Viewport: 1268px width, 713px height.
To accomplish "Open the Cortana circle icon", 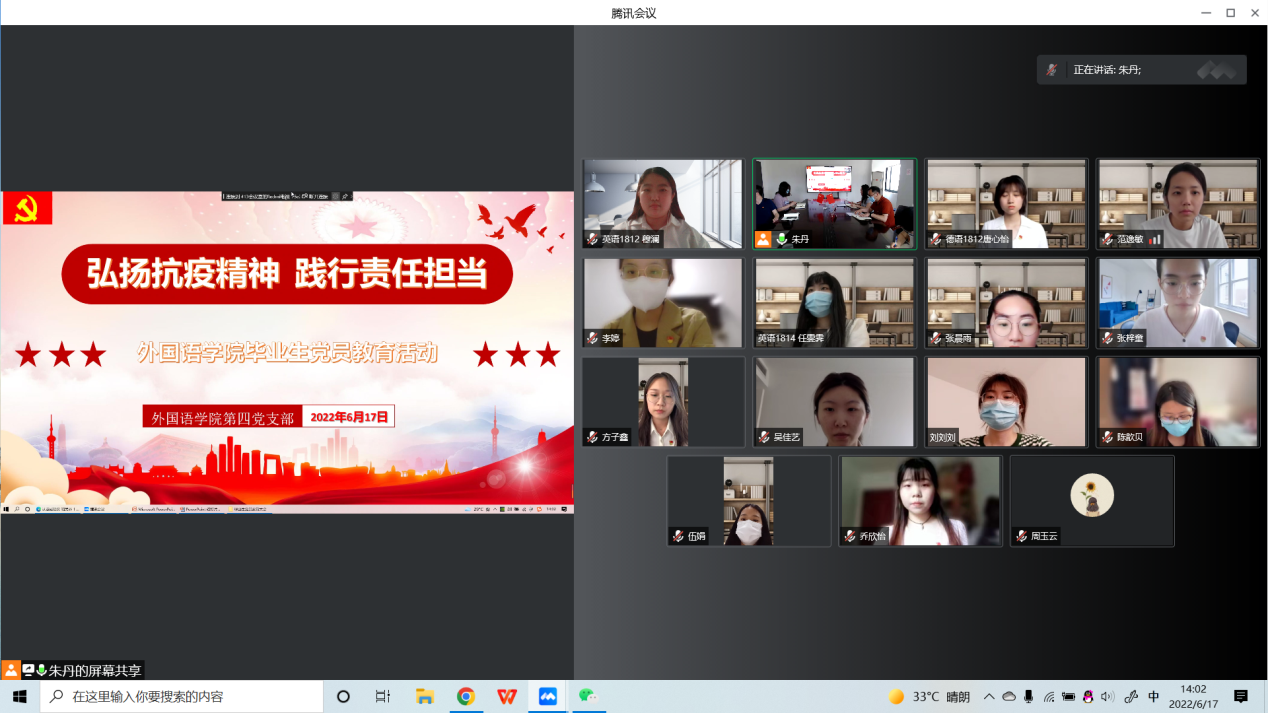I will coord(343,697).
